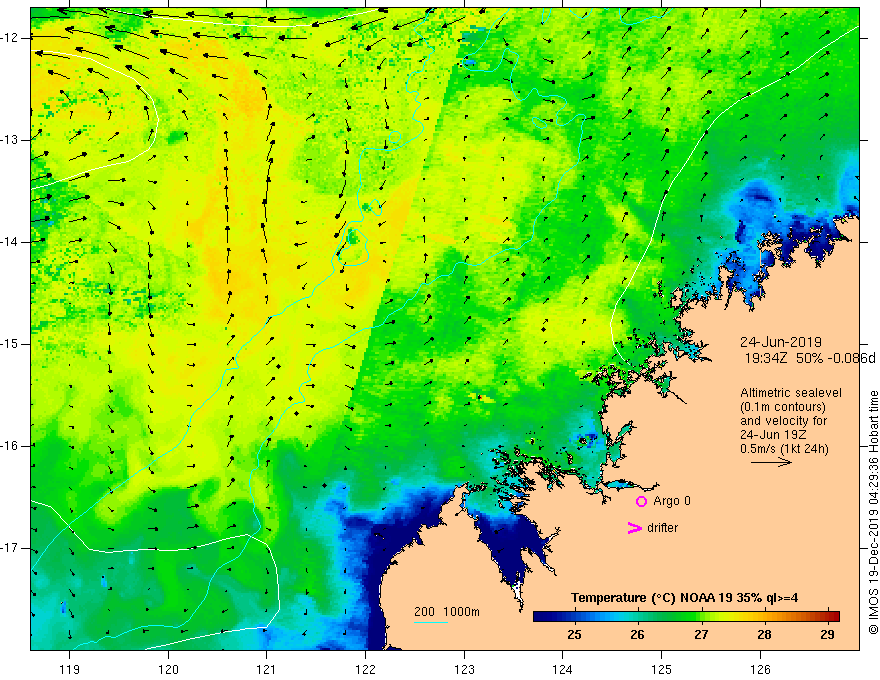Click the 200 1000m depth label

coord(447,612)
